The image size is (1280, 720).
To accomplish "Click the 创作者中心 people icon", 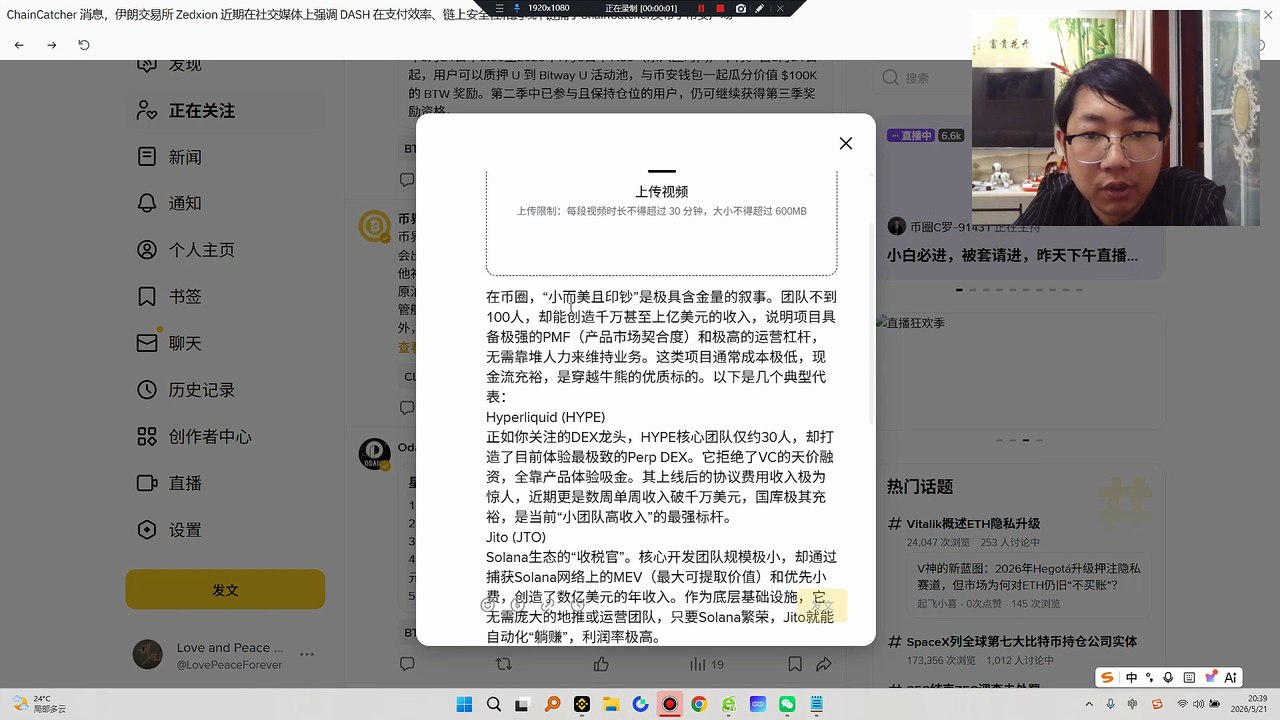I will click(147, 436).
